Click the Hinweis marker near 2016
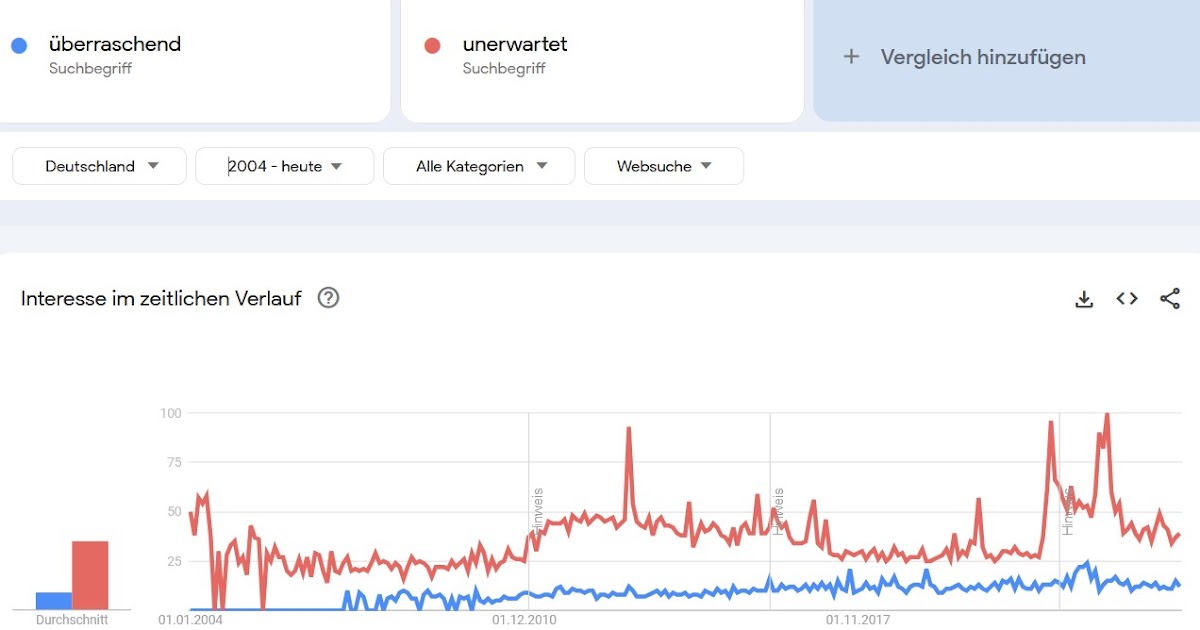Viewport: 1200px width, 630px height. [779, 510]
